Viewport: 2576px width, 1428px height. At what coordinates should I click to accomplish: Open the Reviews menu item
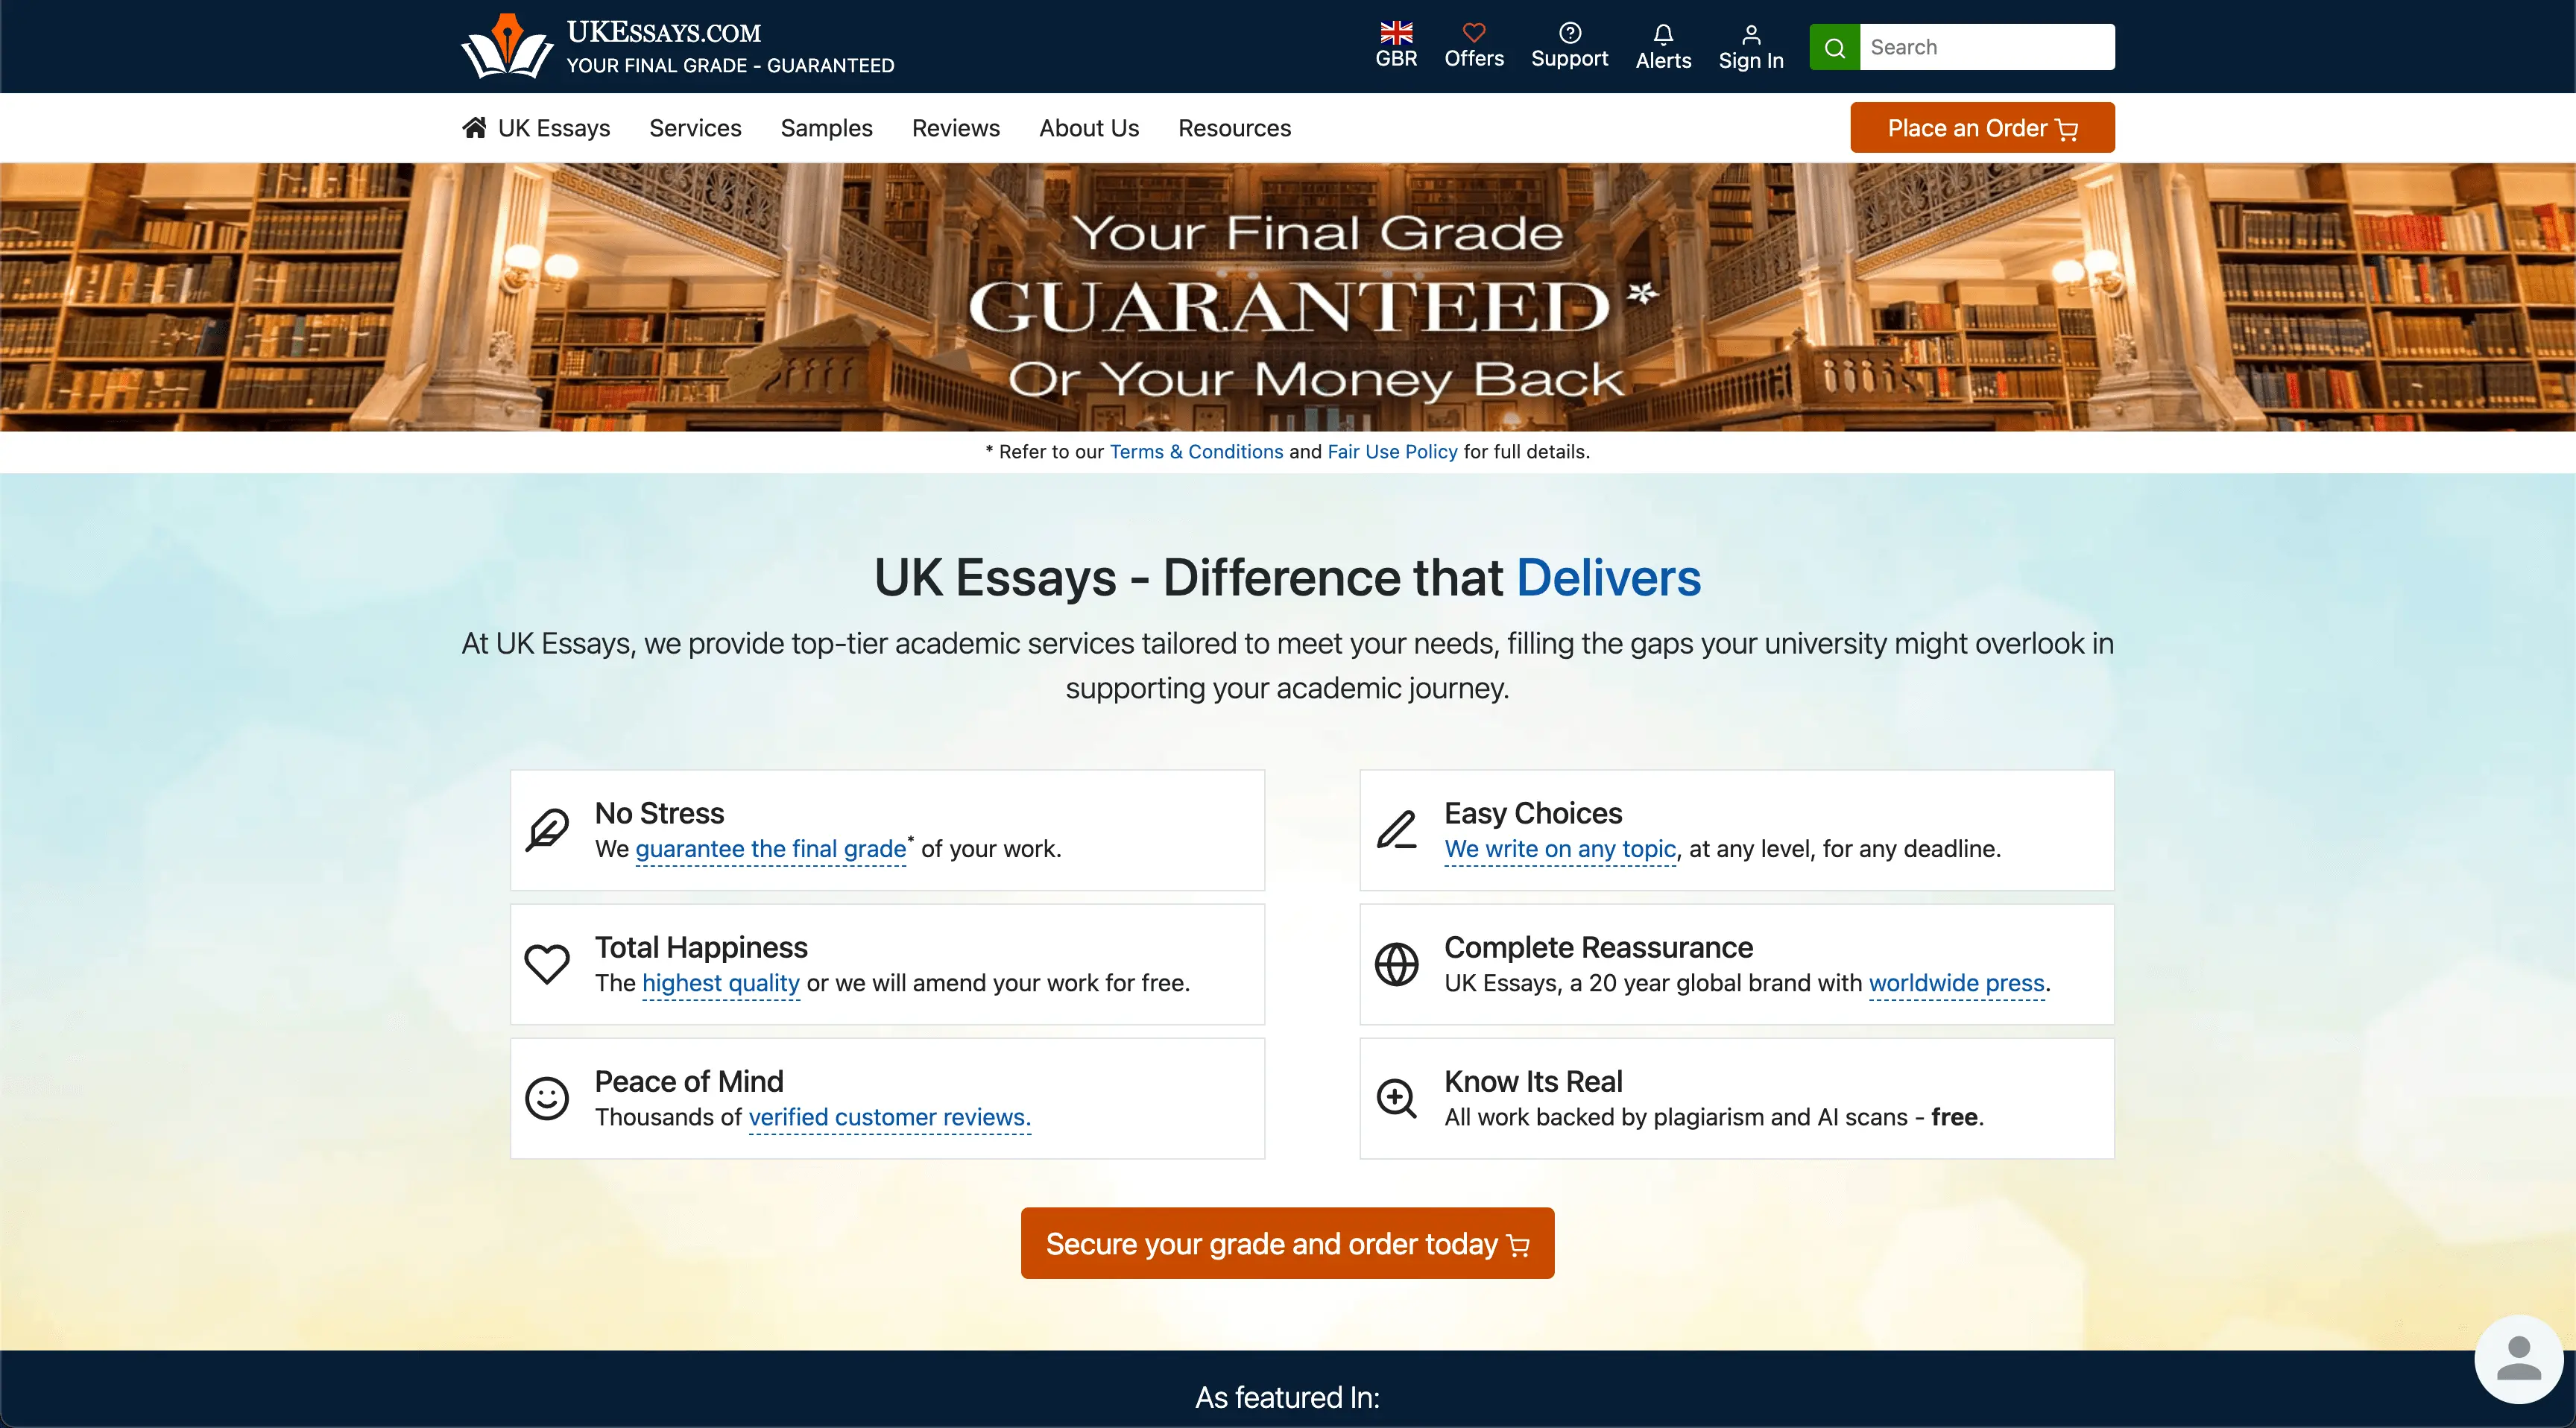(x=955, y=128)
